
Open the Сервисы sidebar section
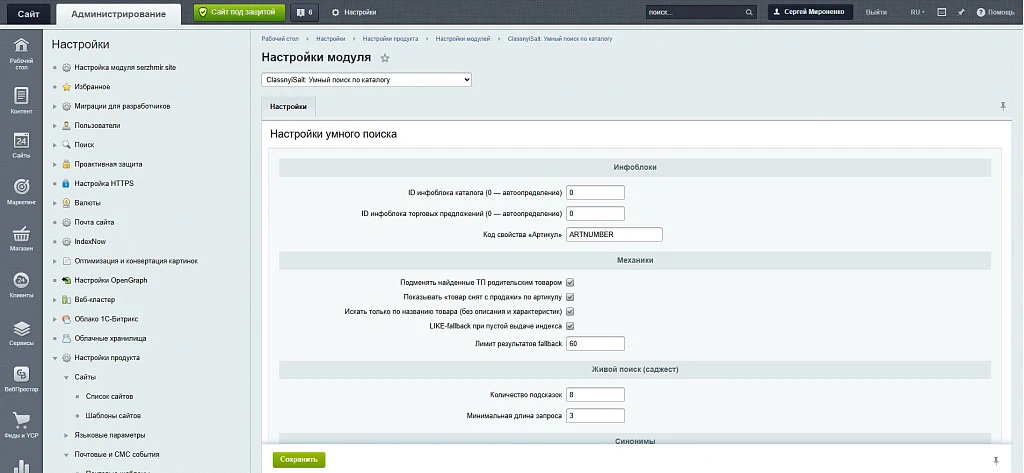pos(22,333)
